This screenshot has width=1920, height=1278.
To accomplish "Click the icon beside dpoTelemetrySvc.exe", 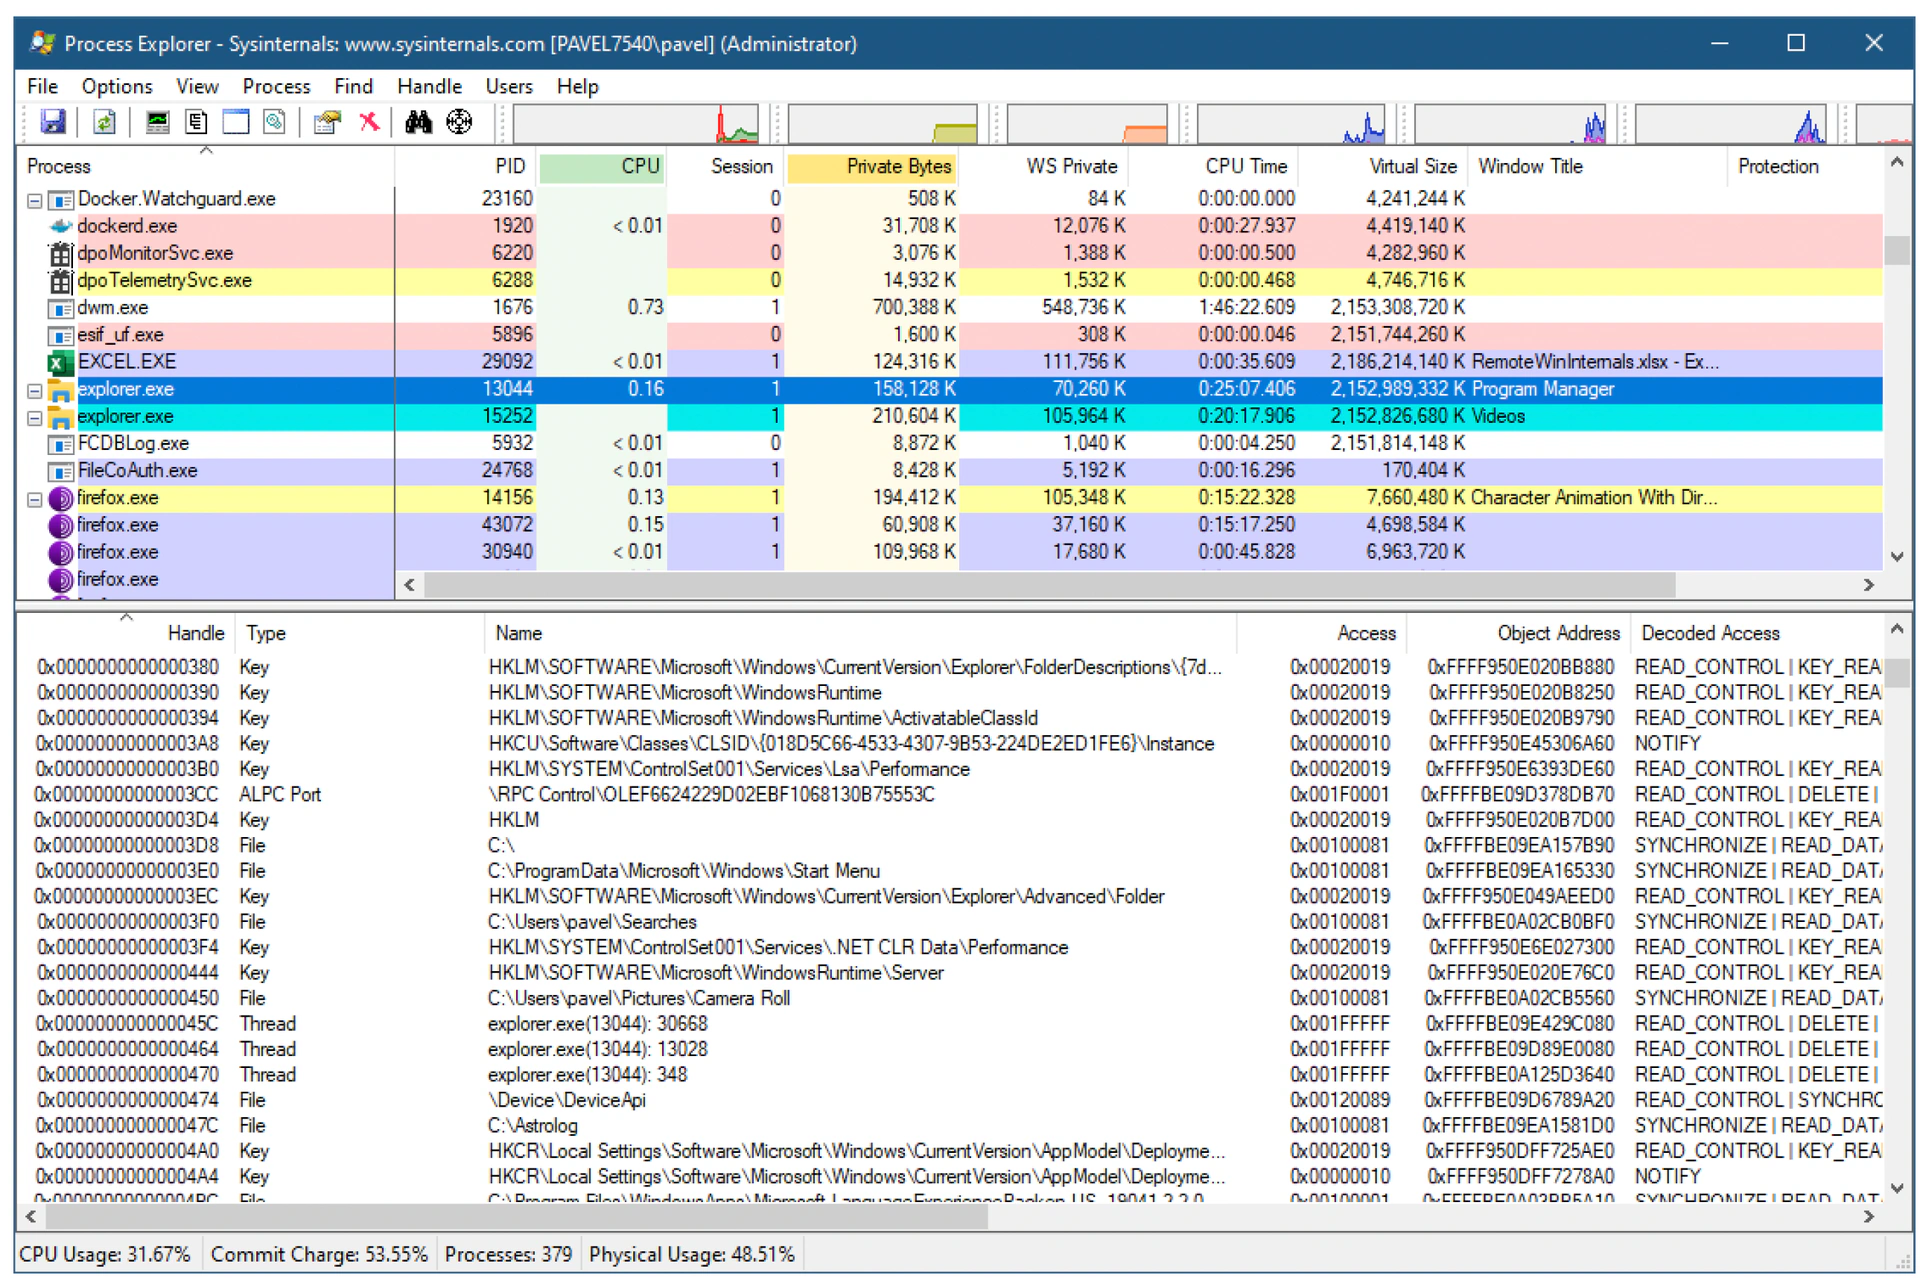I will (x=61, y=281).
